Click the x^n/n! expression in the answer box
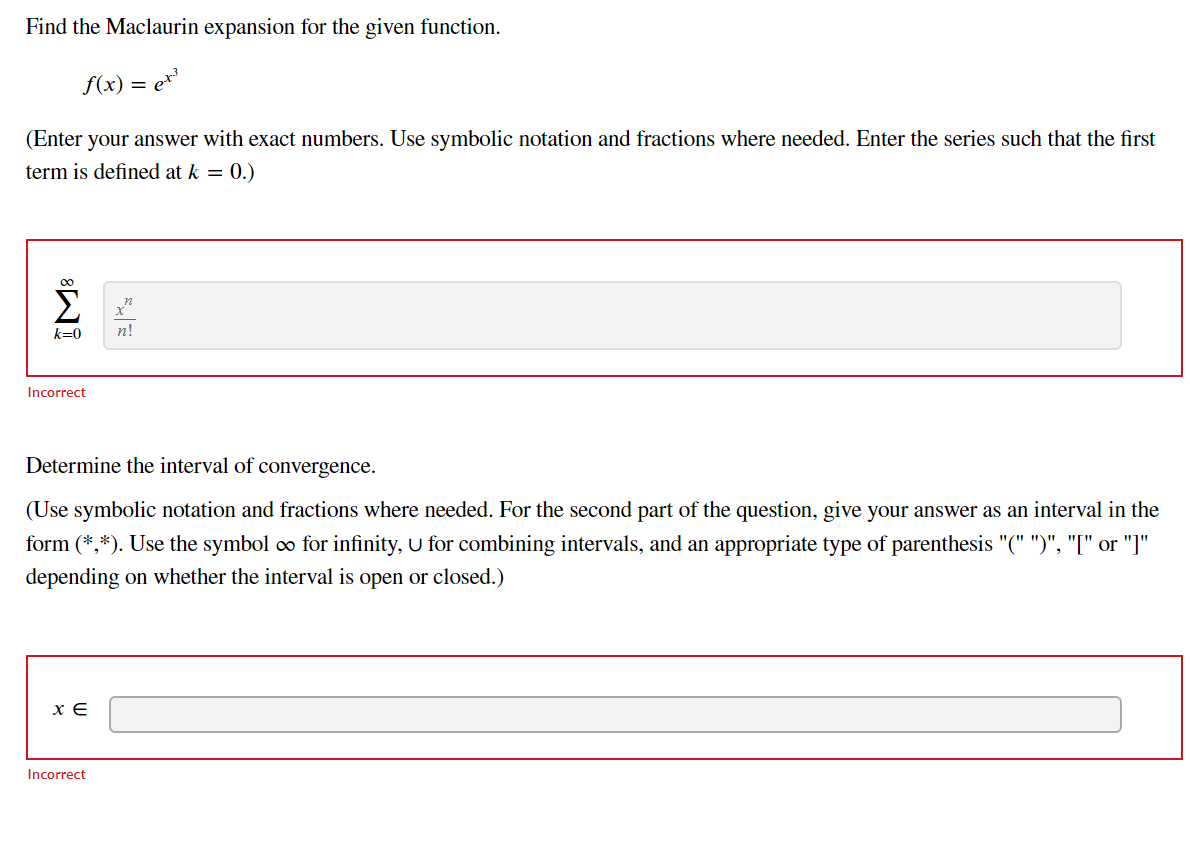This screenshot has height=852, width=1190. pyautogui.click(x=123, y=315)
